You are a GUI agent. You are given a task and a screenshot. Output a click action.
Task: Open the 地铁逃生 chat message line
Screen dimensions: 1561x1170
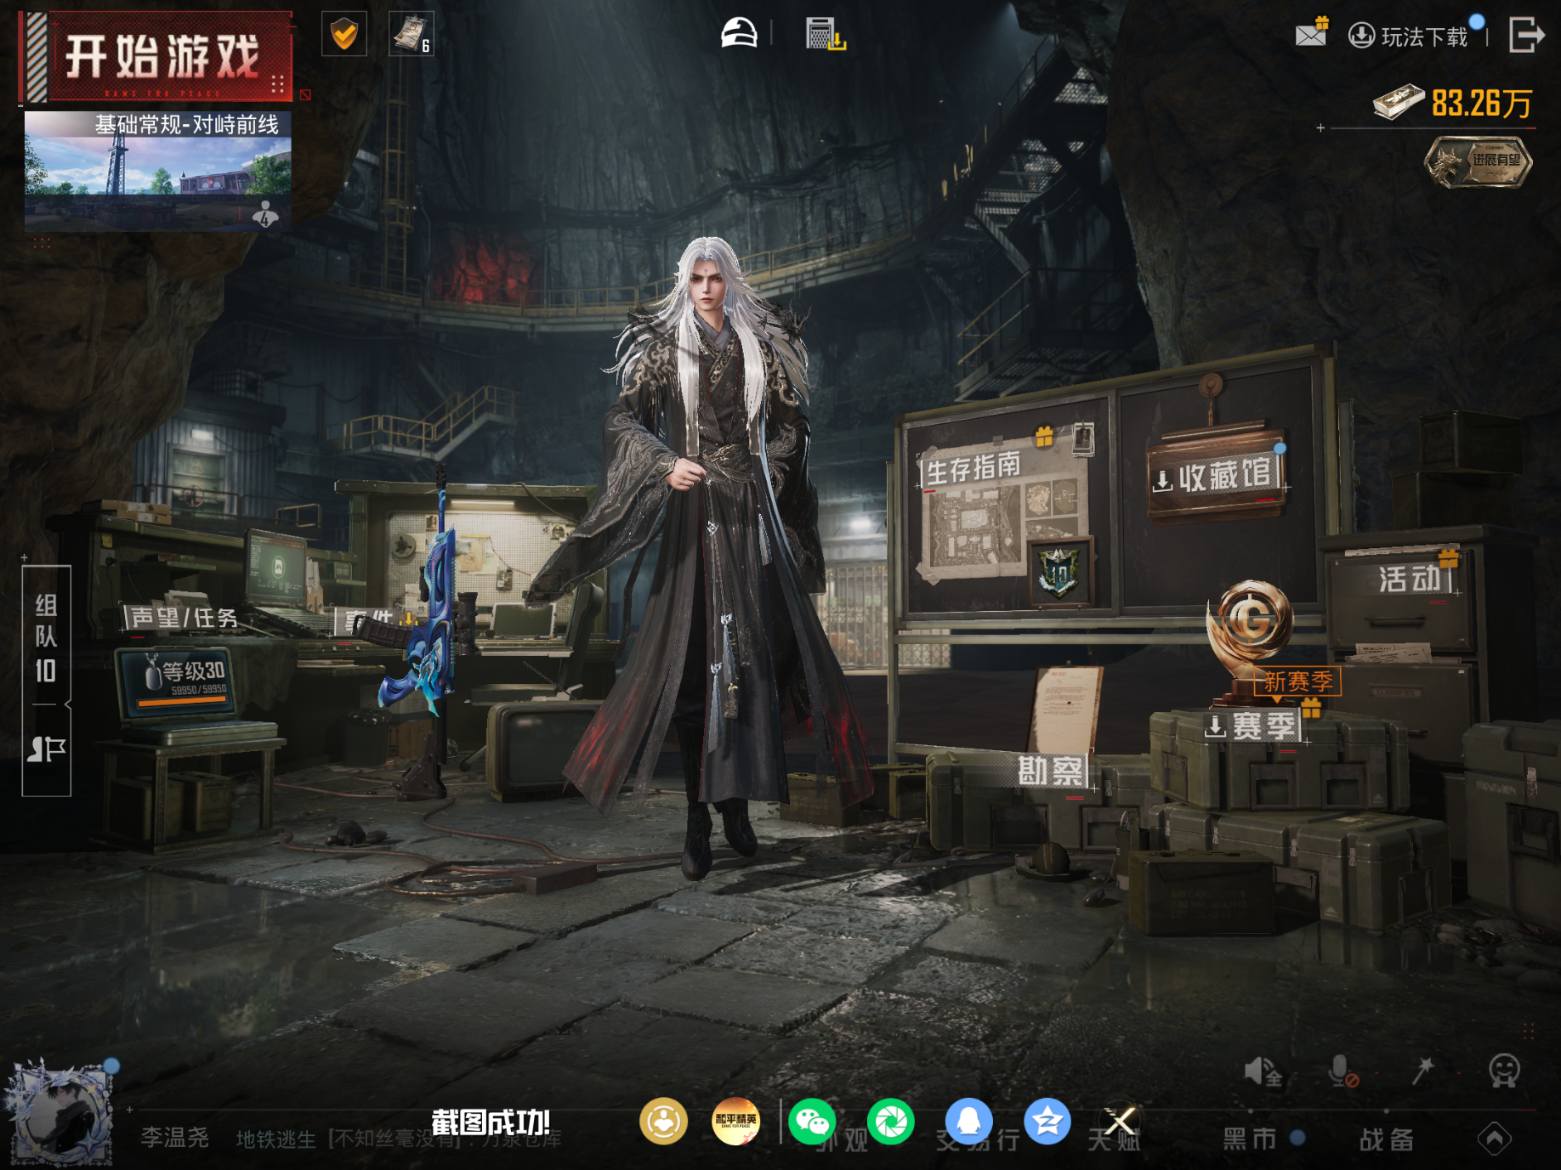pos(398,1139)
